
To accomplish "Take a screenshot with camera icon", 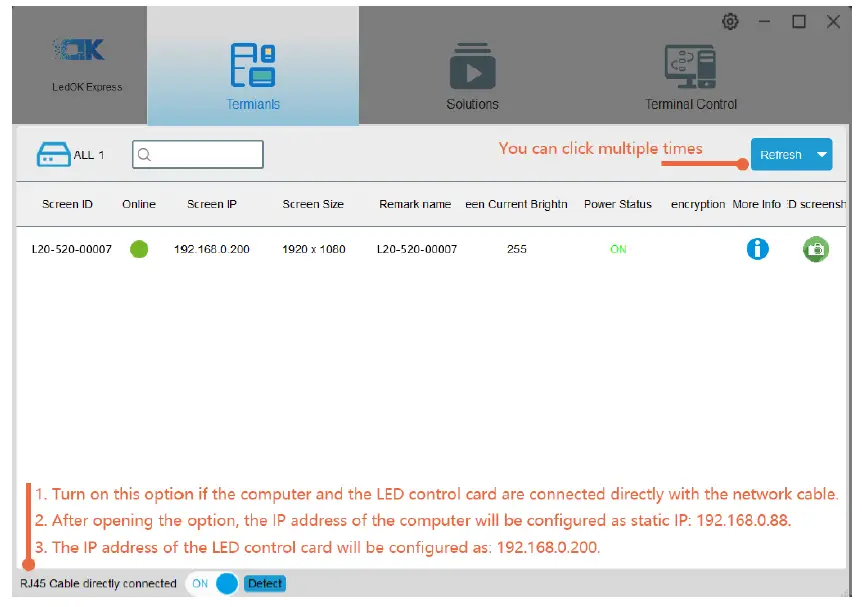I will [816, 249].
